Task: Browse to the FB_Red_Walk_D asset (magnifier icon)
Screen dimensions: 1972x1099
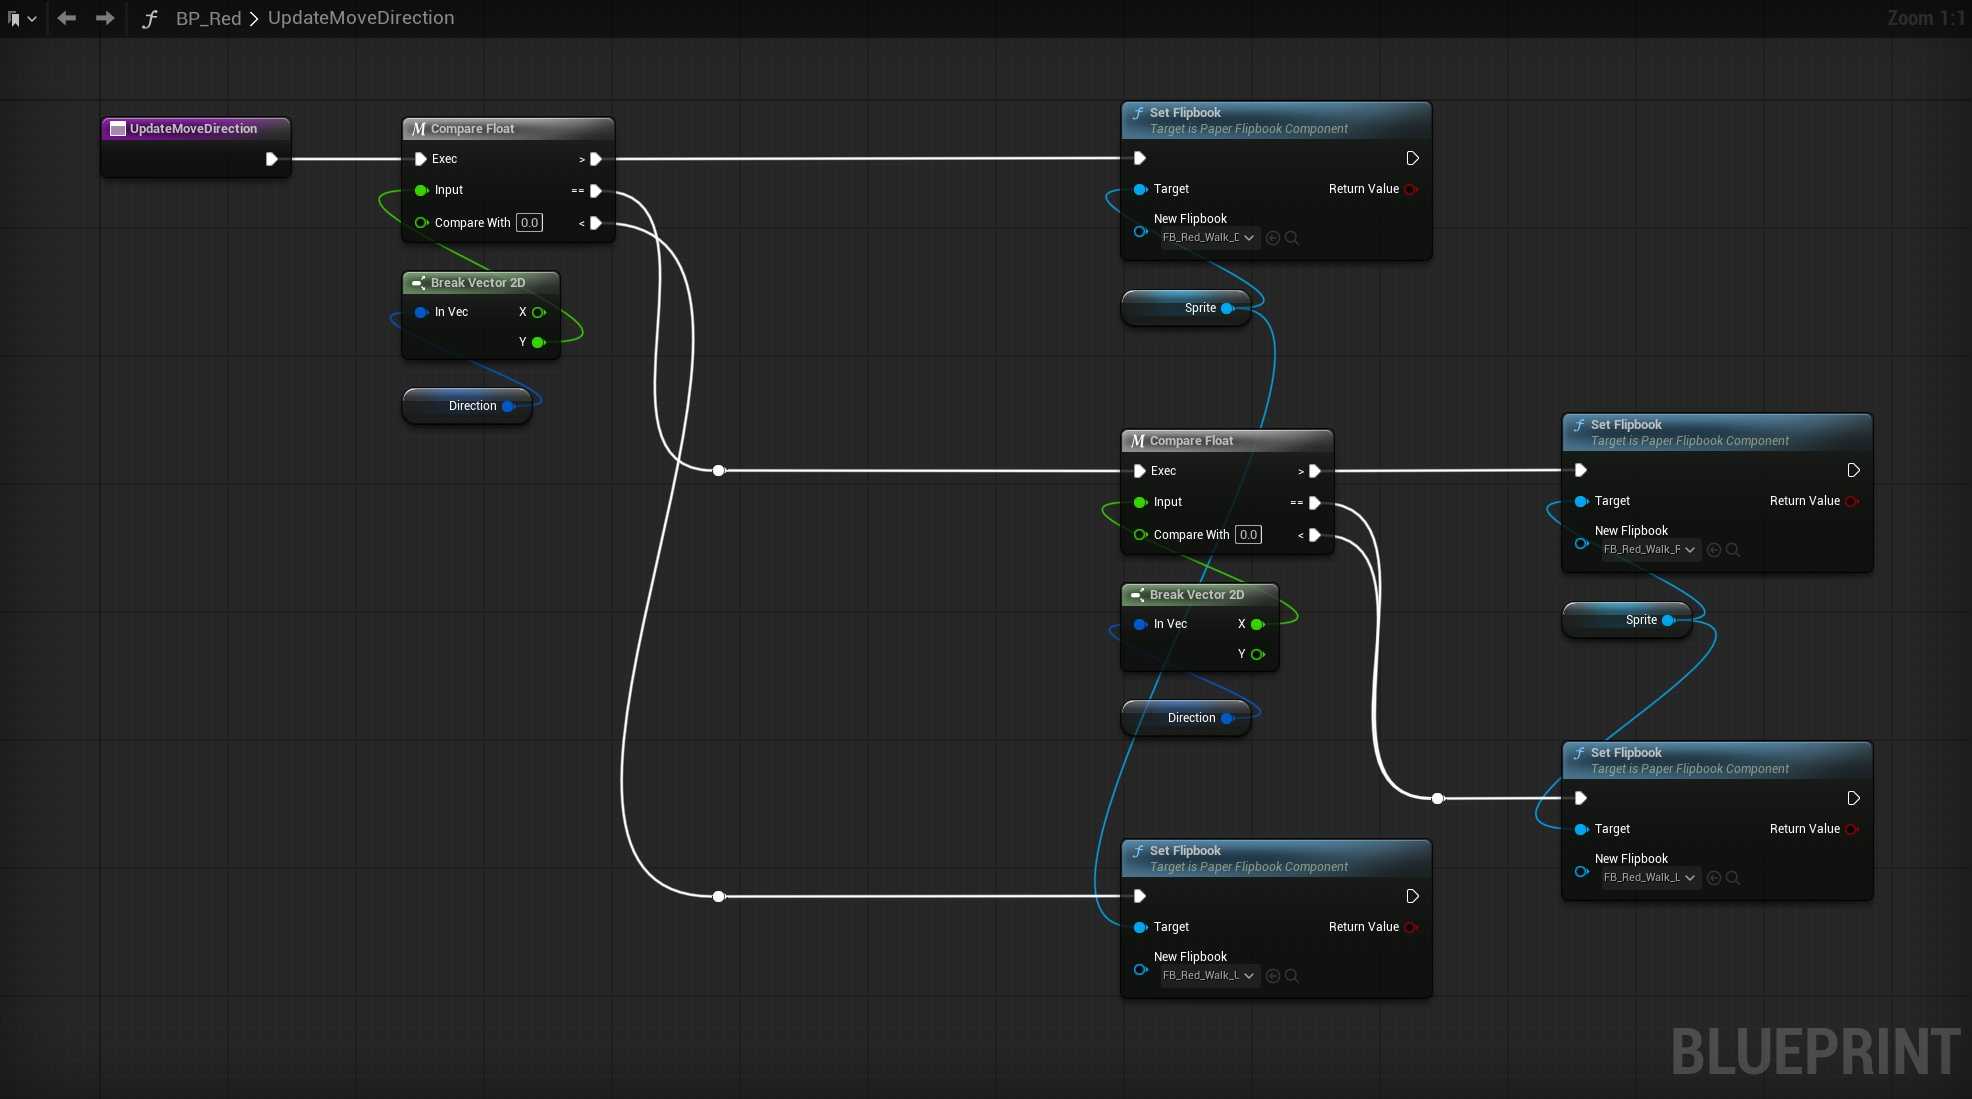Action: click(x=1292, y=238)
